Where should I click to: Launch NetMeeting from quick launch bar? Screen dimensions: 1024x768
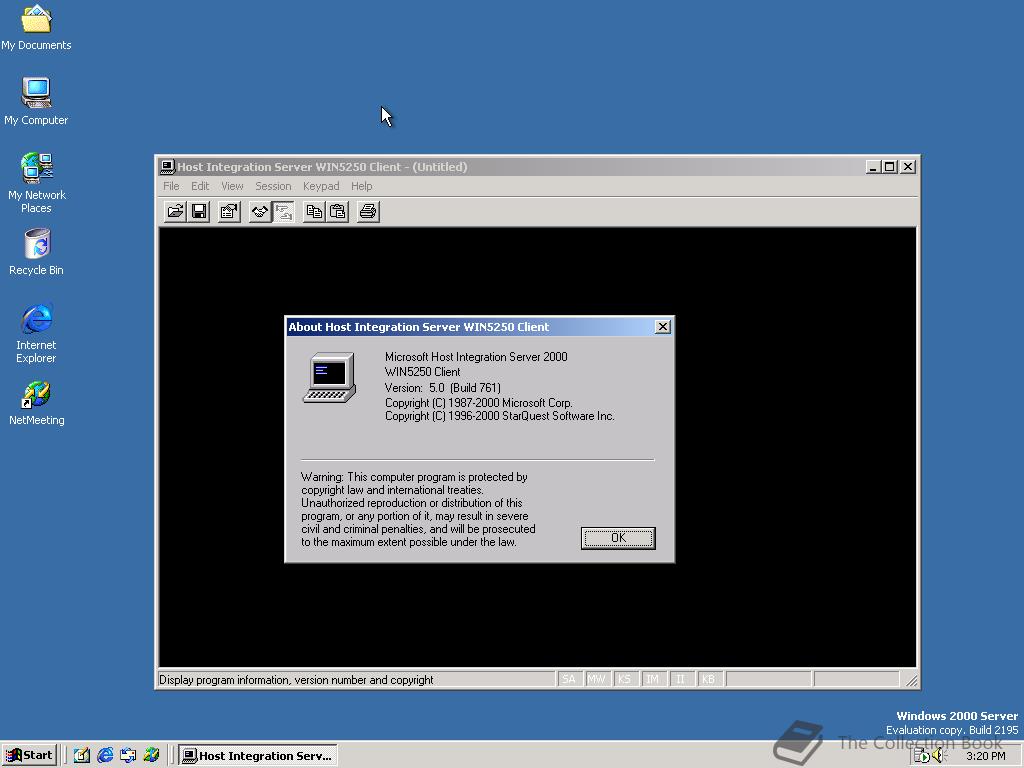coord(152,756)
